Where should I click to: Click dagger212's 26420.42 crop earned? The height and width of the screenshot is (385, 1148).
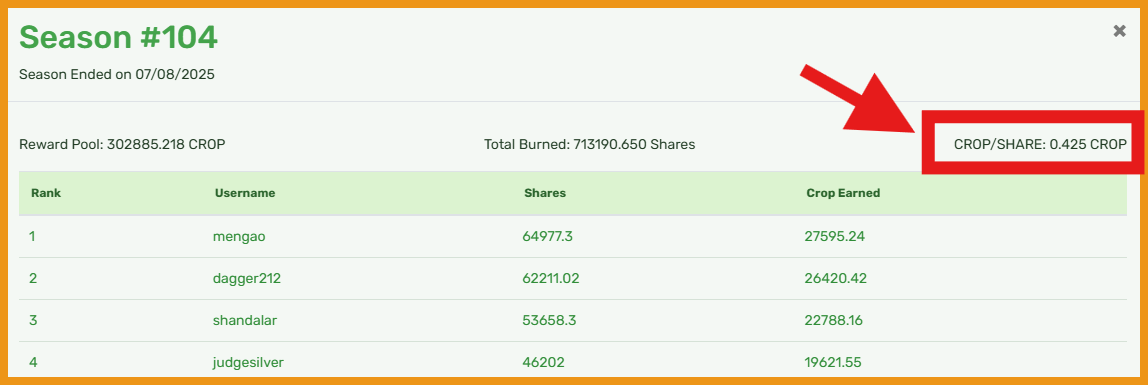click(x=835, y=279)
